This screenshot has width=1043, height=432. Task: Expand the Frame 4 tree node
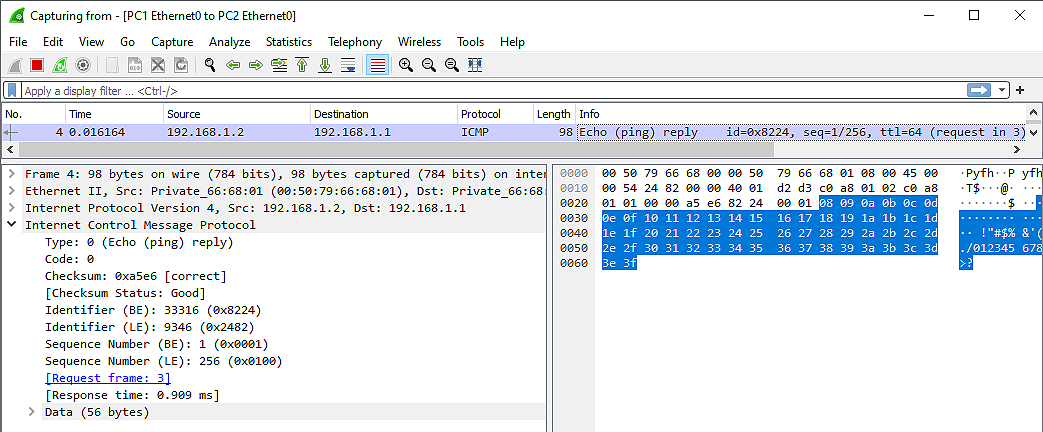tap(11, 174)
